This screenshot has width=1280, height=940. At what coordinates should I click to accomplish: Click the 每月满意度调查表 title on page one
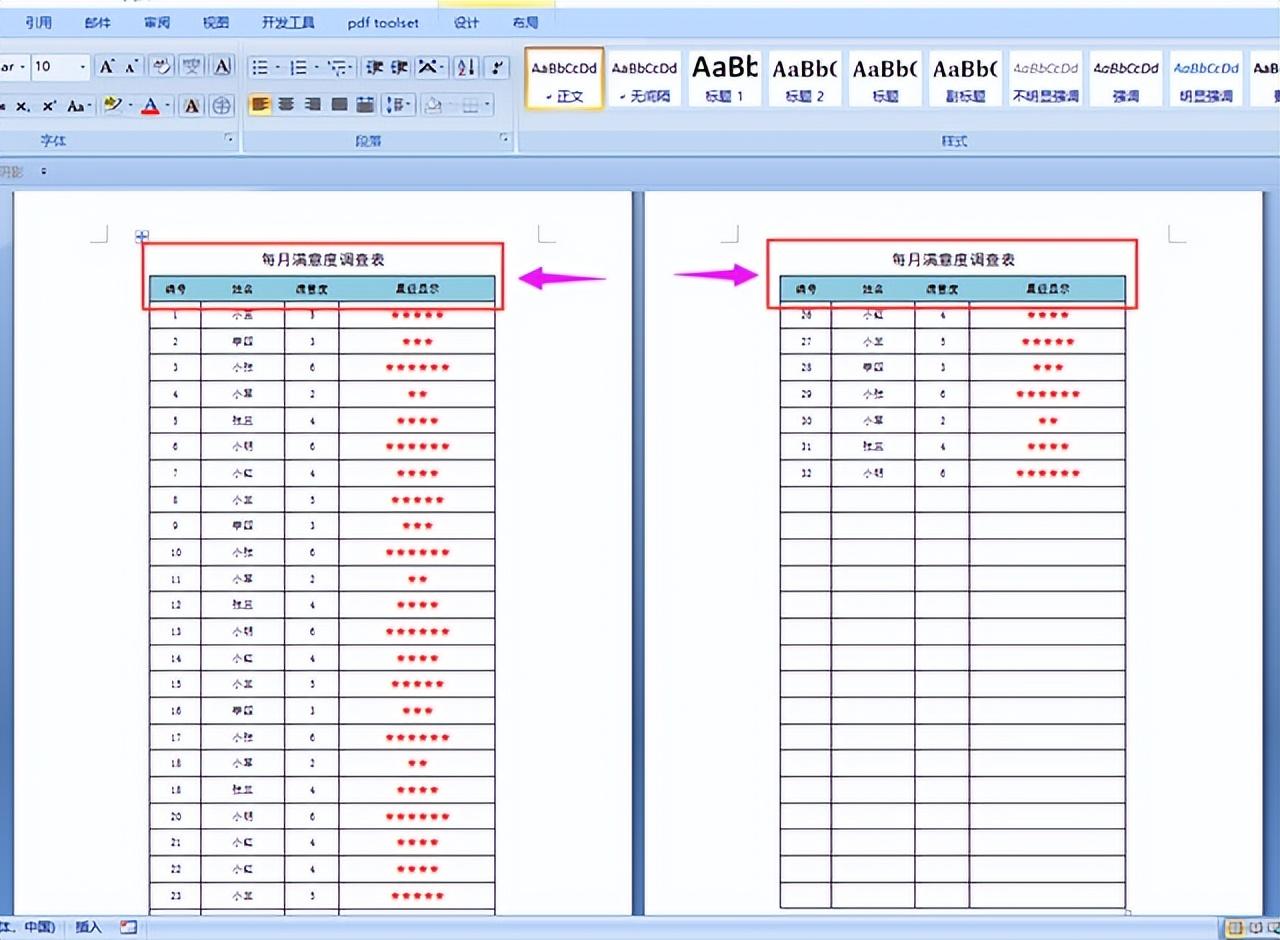322,259
